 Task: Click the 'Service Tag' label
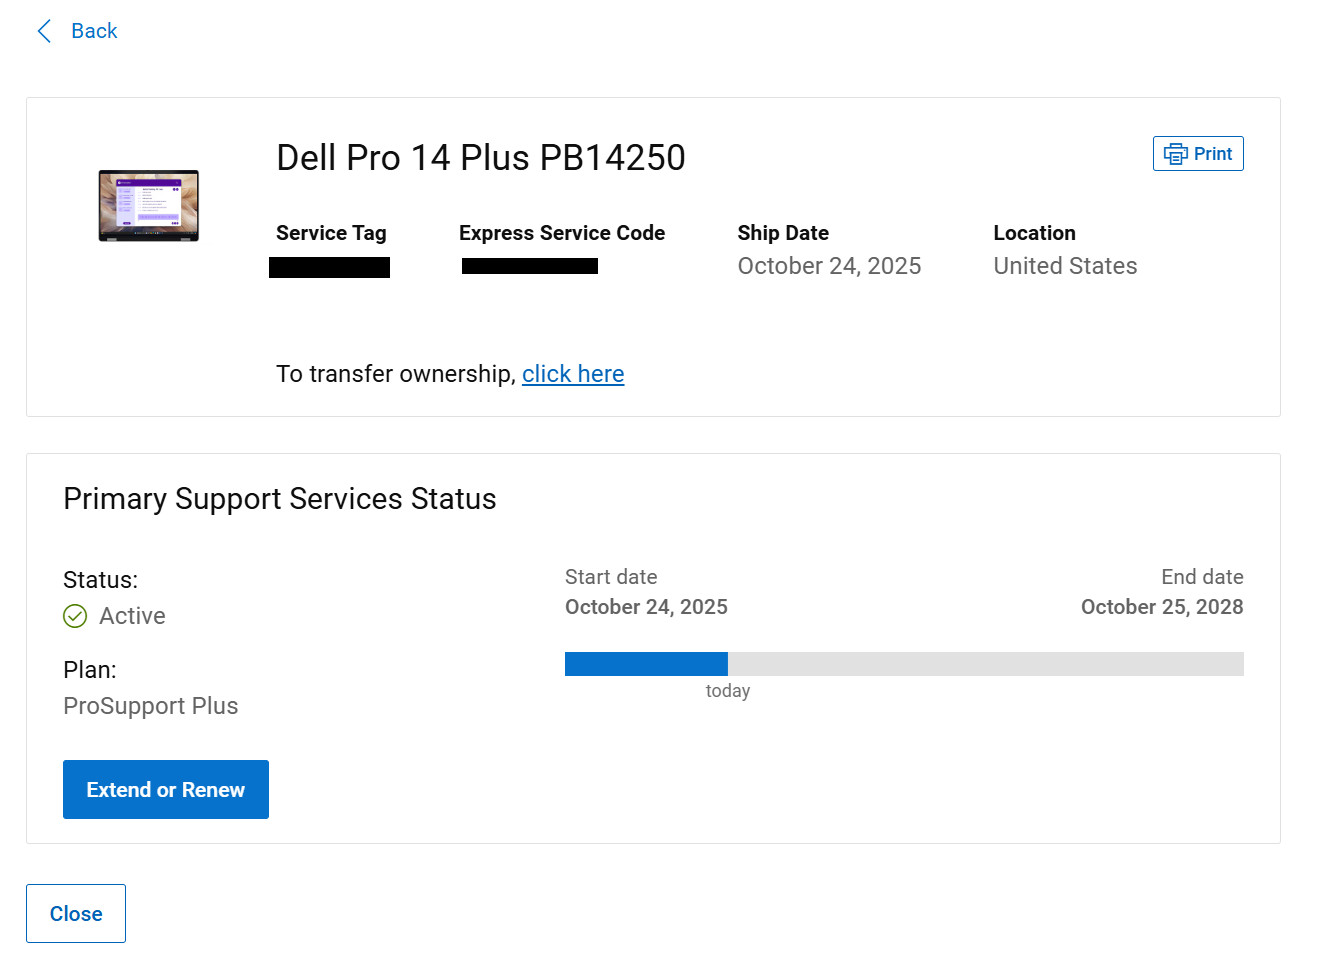[331, 233]
